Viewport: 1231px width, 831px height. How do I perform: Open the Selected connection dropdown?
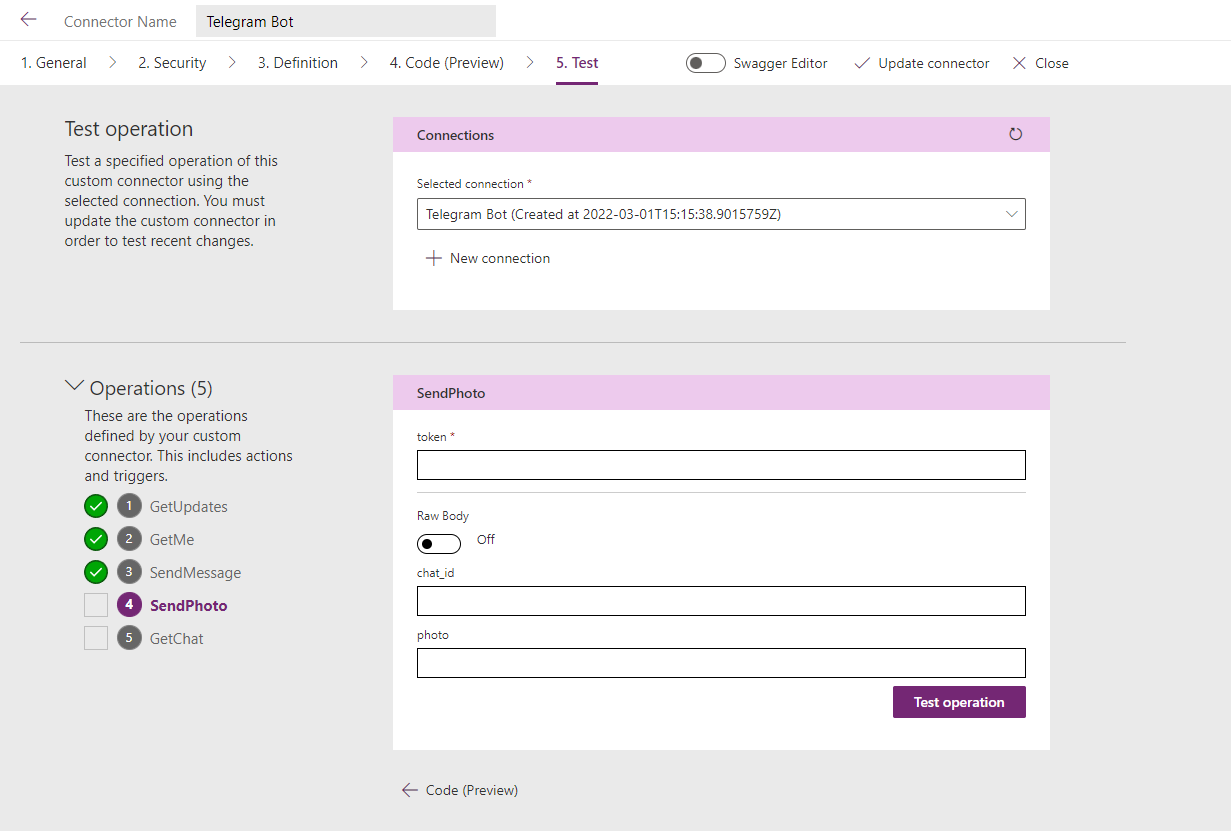(721, 214)
